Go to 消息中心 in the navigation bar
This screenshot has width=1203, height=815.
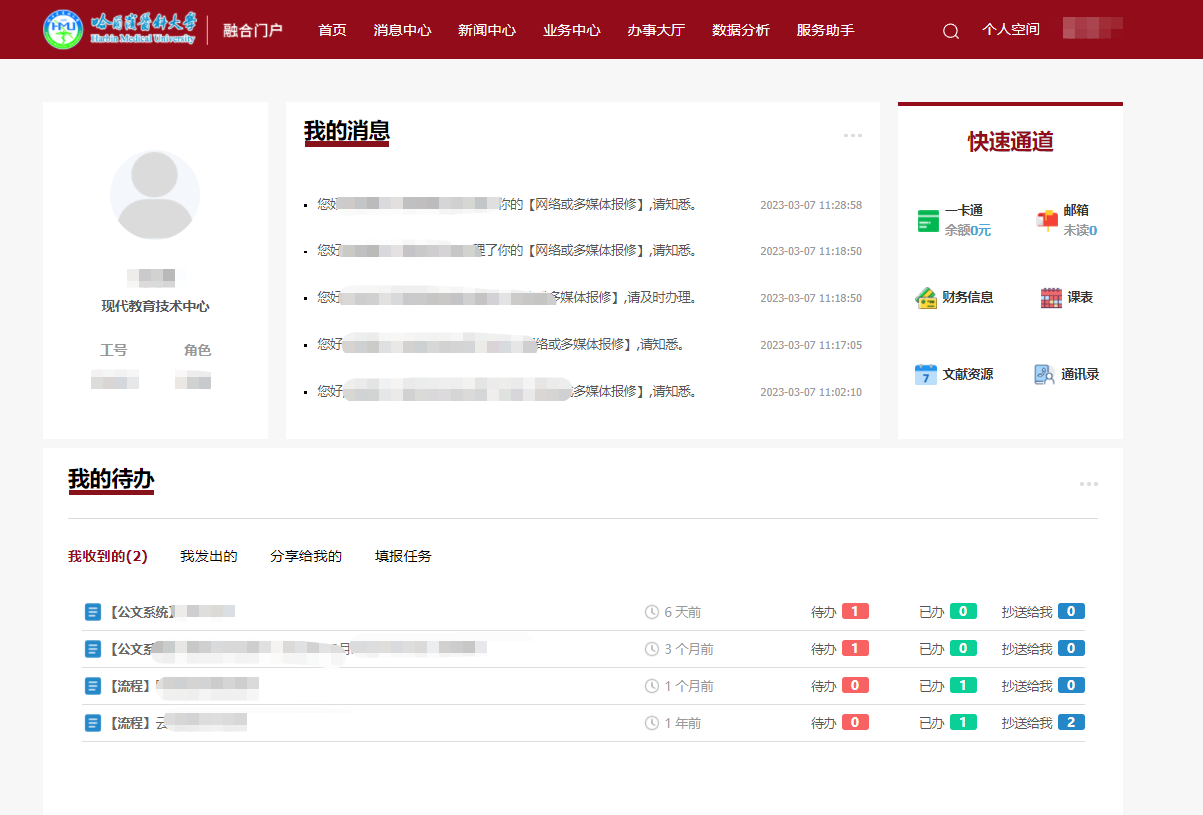[x=402, y=30]
